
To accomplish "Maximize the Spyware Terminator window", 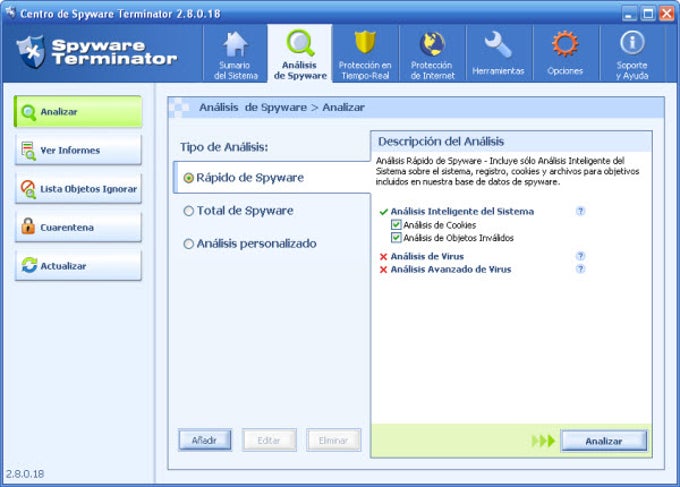I will pos(648,13).
